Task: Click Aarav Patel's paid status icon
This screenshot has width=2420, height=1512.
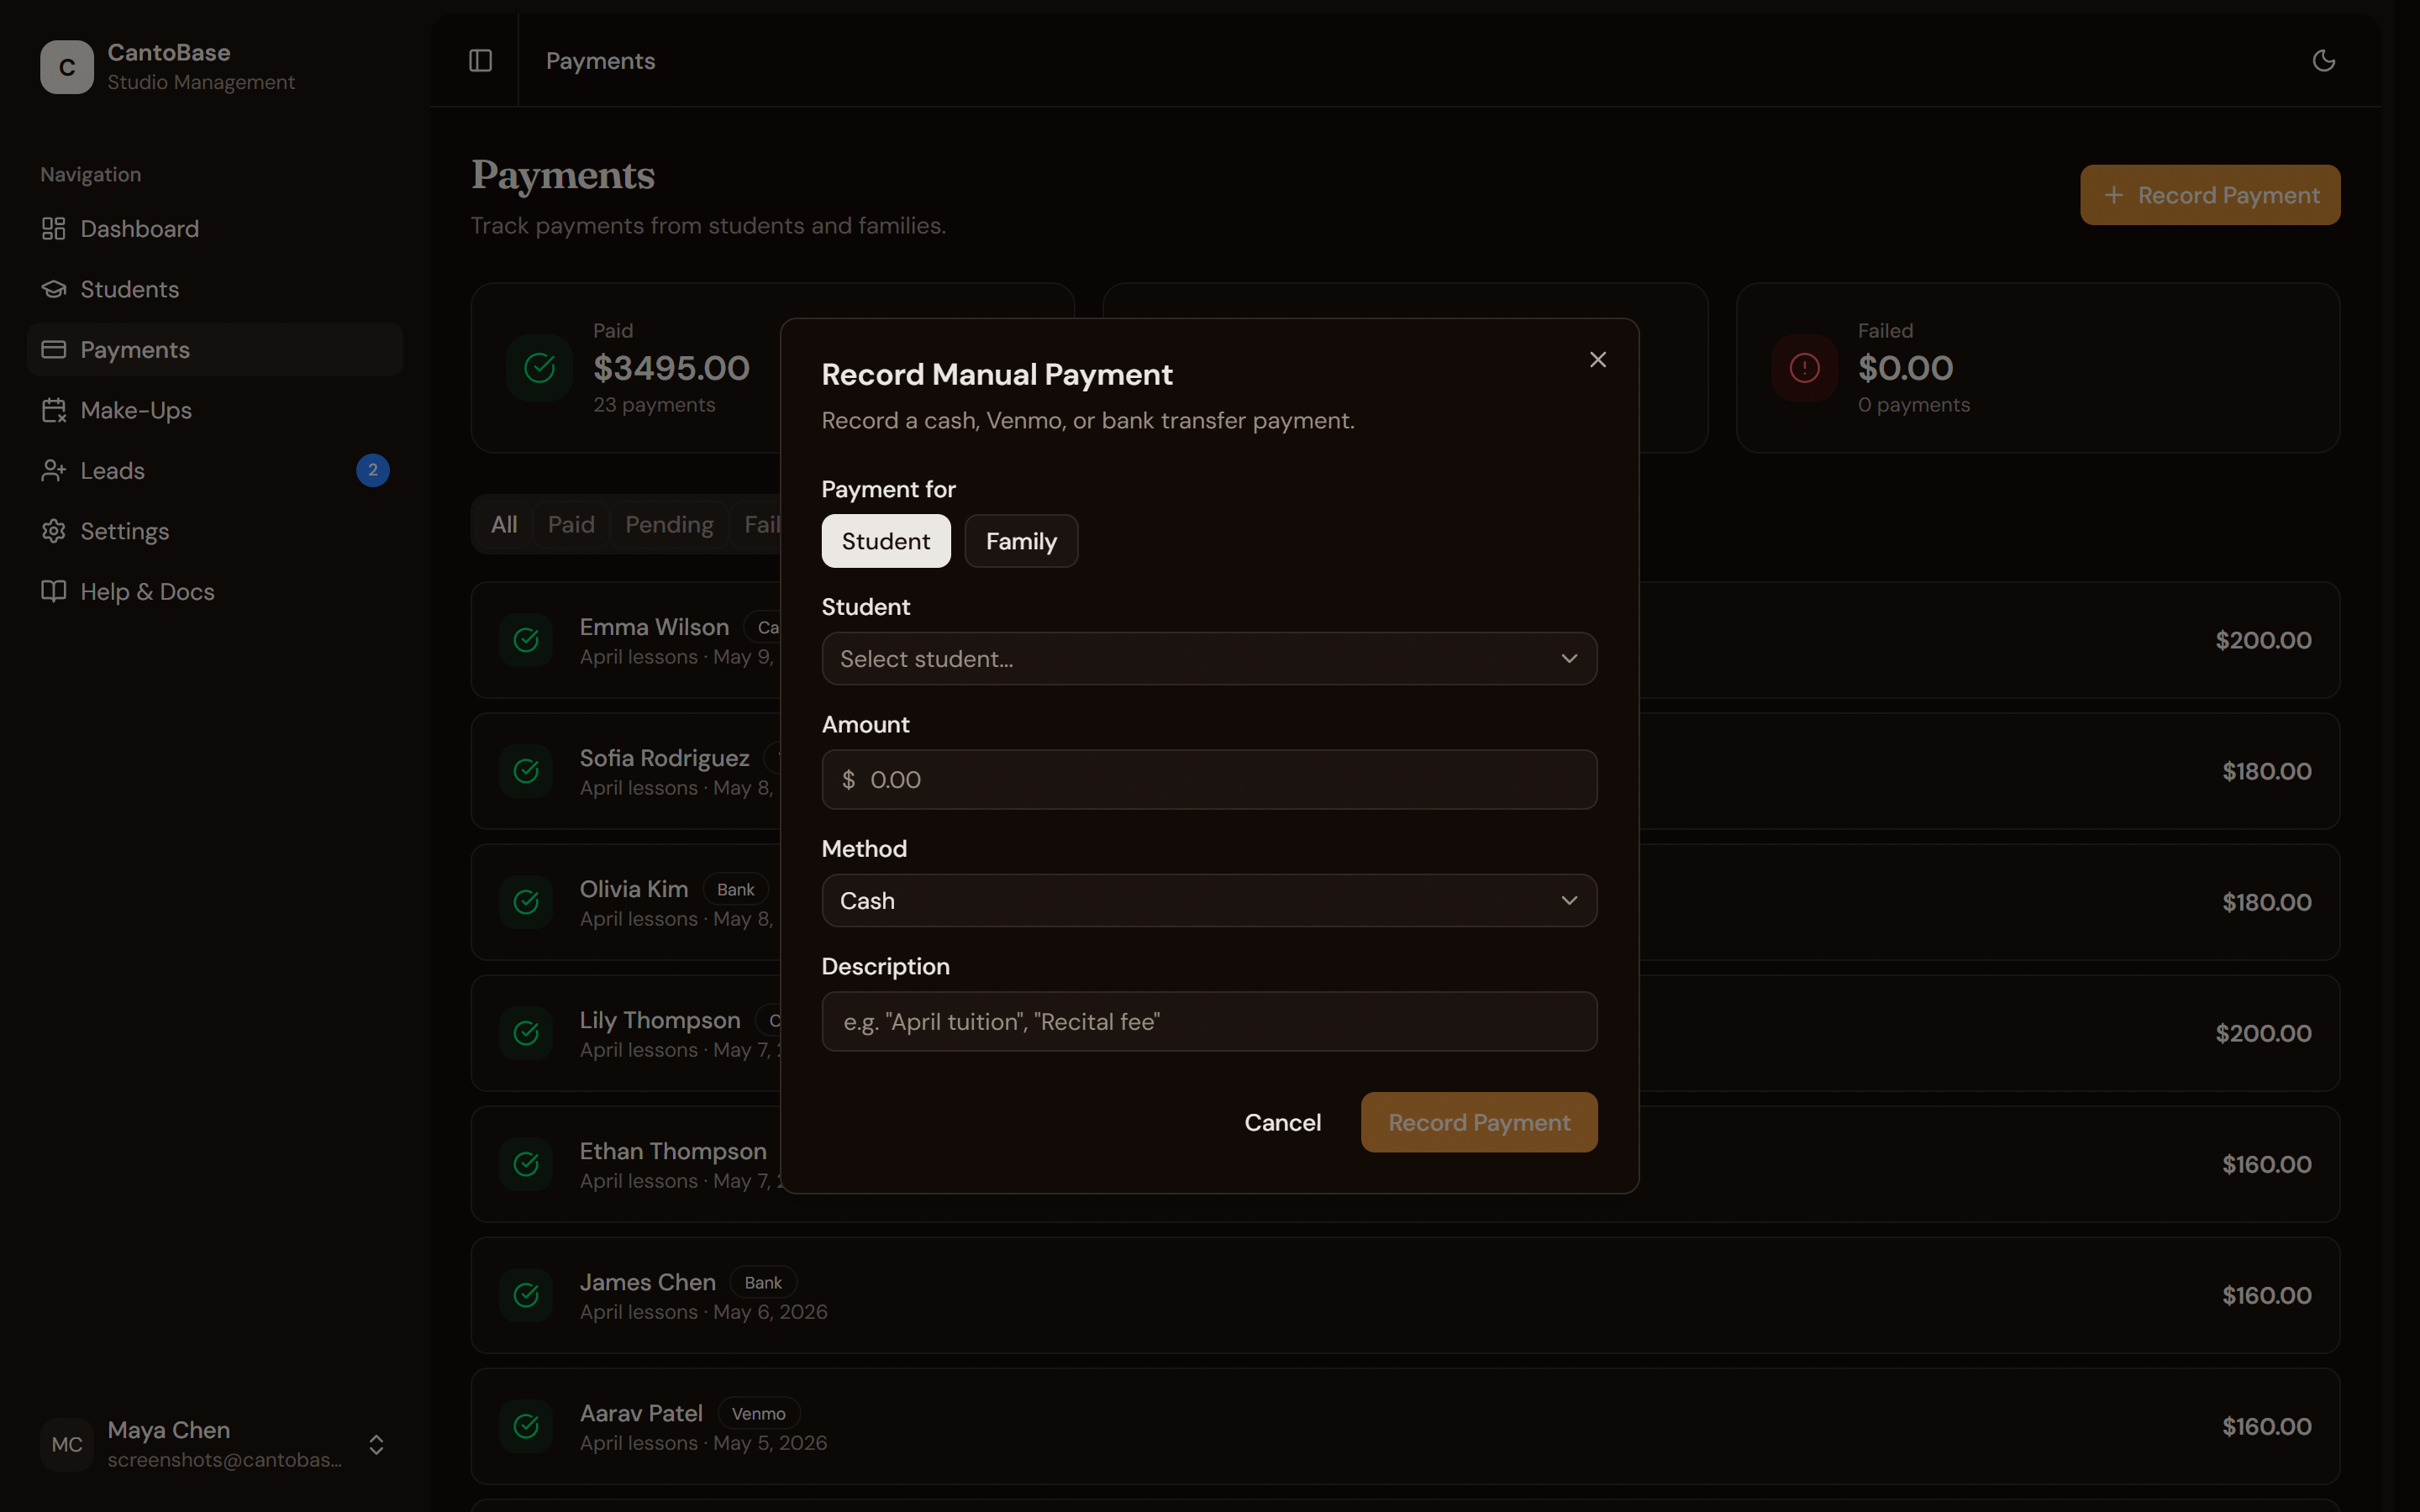Action: [x=526, y=1426]
